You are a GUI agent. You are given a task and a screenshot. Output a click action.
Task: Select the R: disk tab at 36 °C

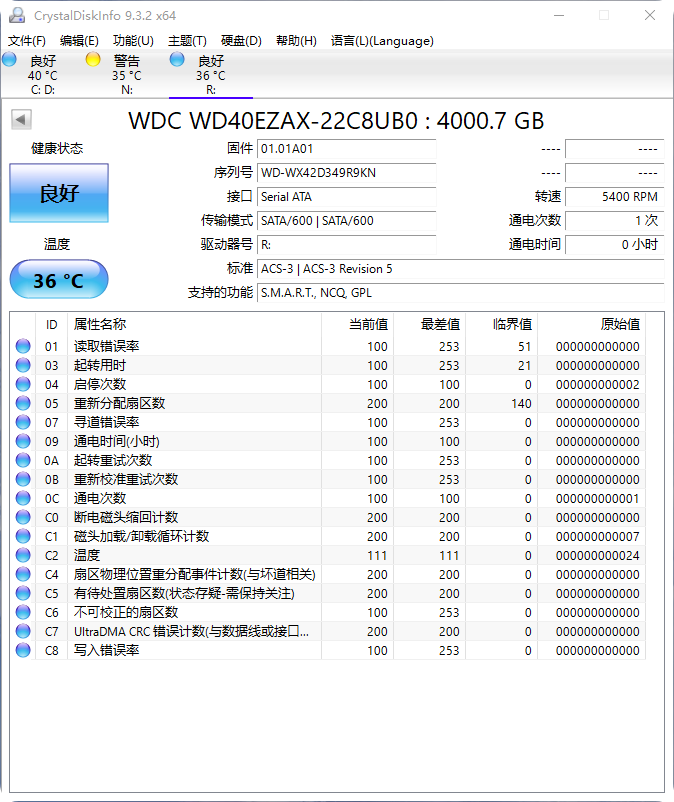pyautogui.click(x=211, y=75)
